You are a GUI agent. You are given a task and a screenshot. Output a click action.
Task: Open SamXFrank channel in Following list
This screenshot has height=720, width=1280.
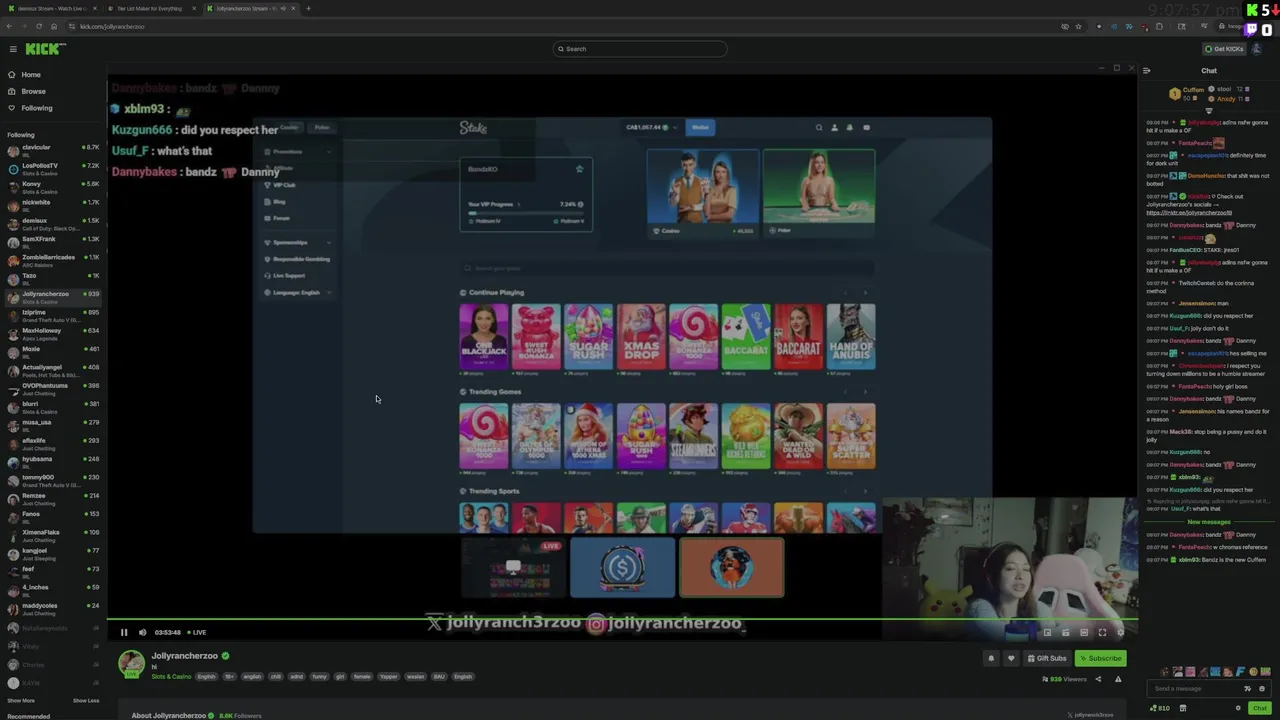coord(54,242)
